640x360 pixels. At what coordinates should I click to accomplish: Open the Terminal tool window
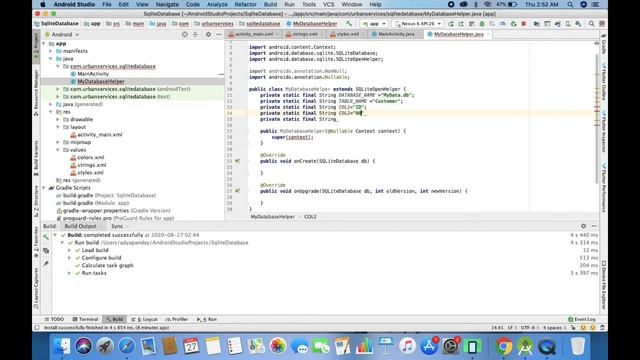point(85,319)
